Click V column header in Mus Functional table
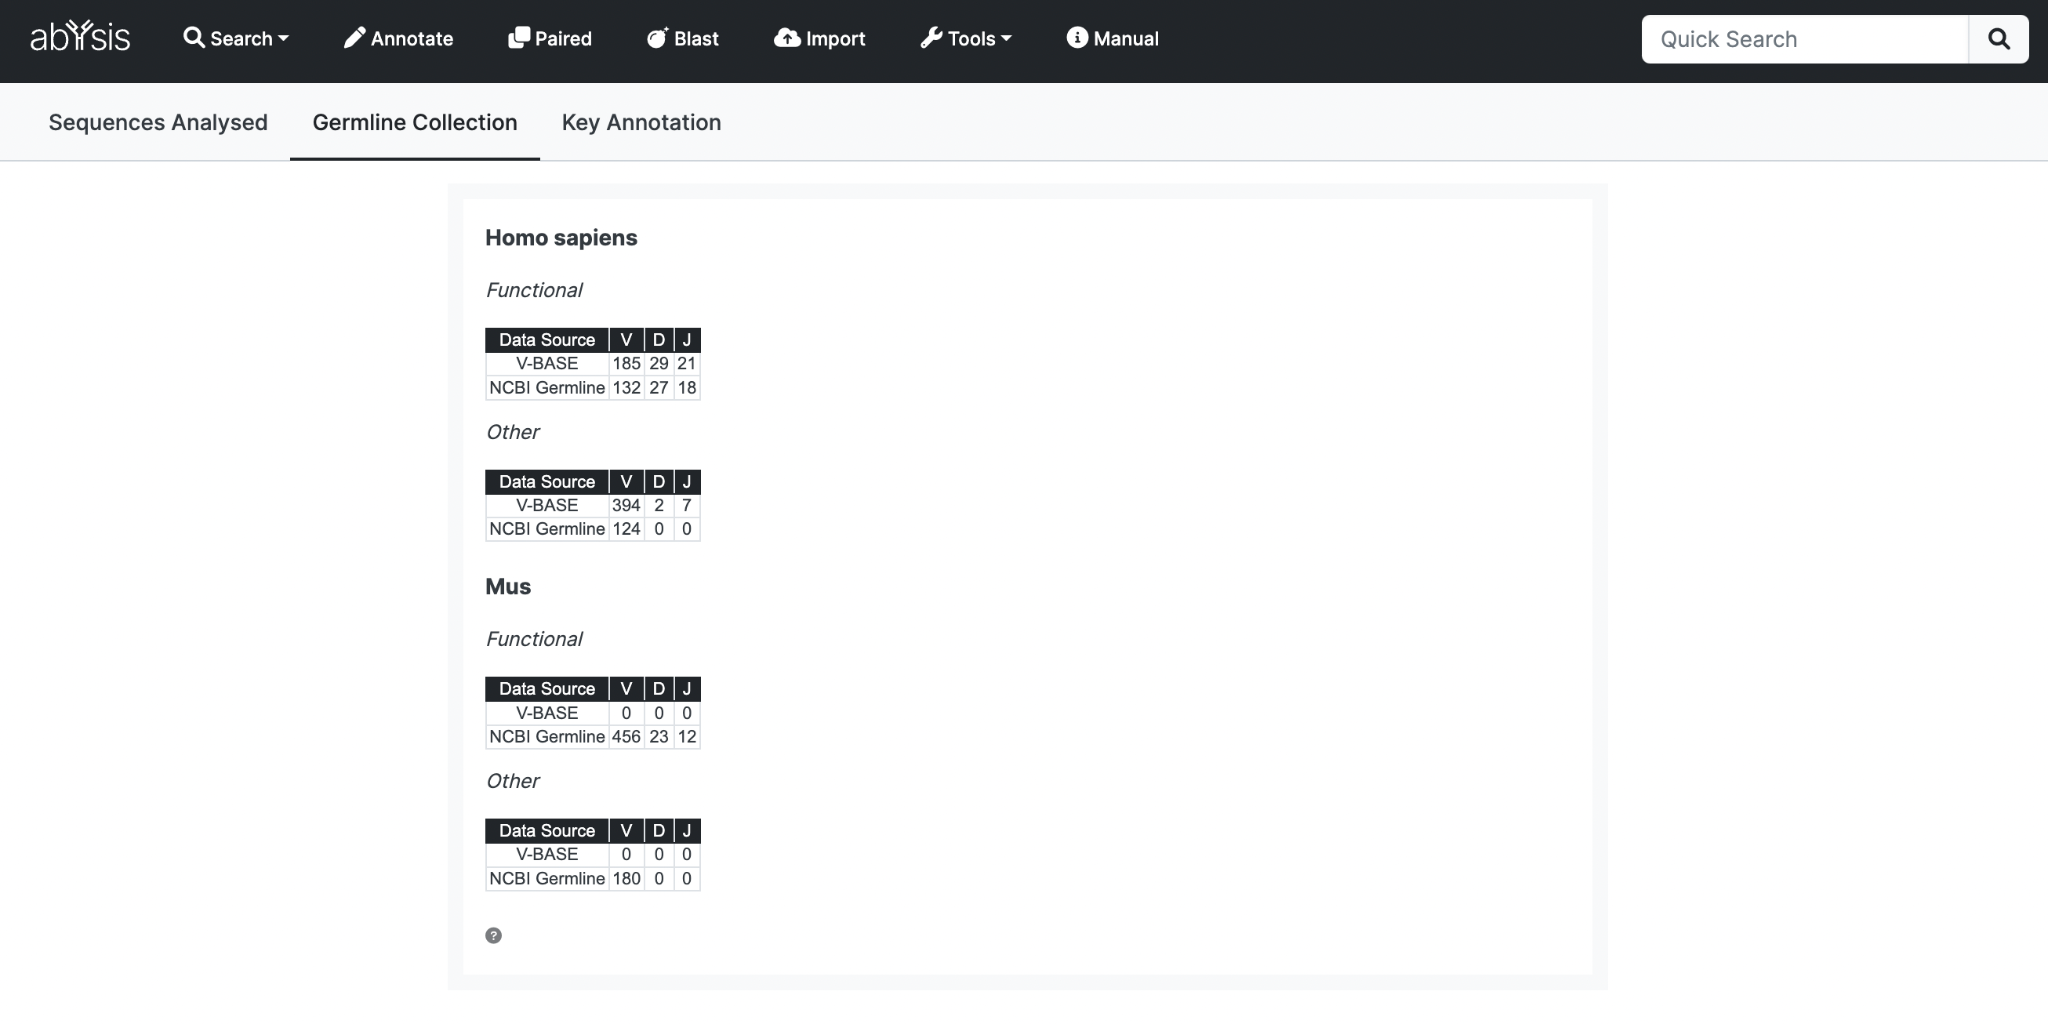The width and height of the screenshot is (2048, 1024). point(626,689)
